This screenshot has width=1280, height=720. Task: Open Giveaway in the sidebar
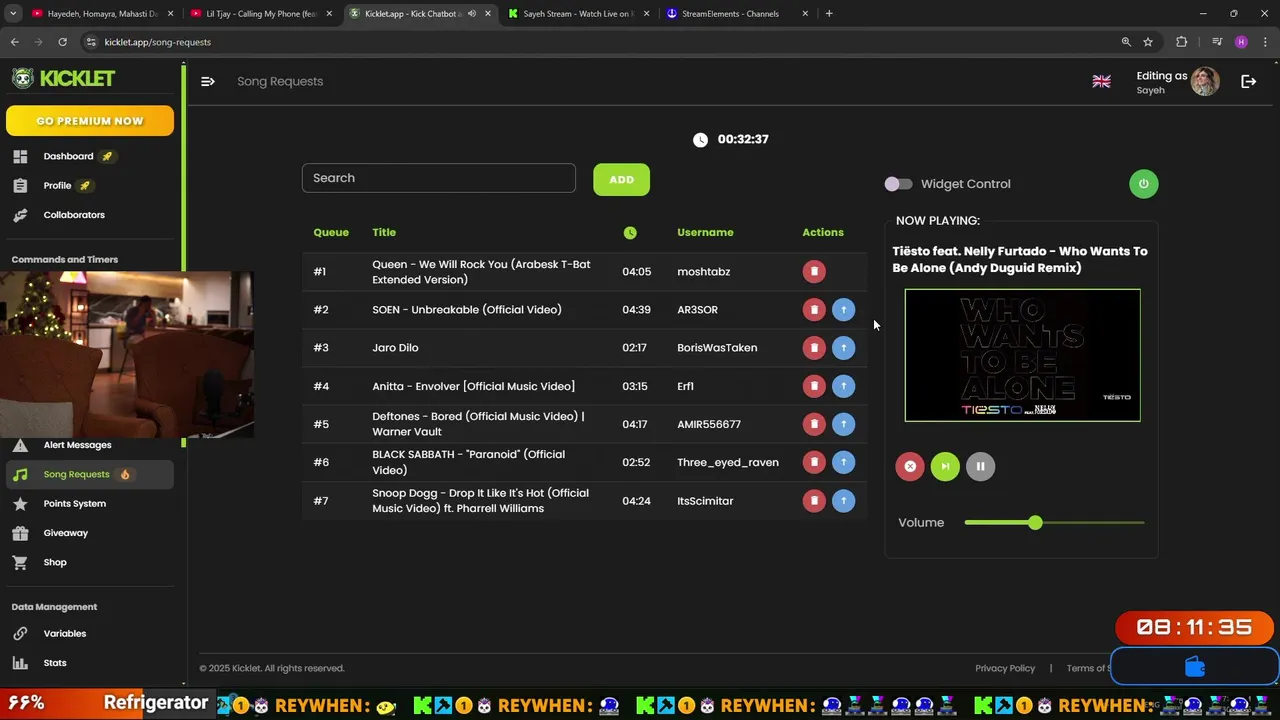[65, 533]
